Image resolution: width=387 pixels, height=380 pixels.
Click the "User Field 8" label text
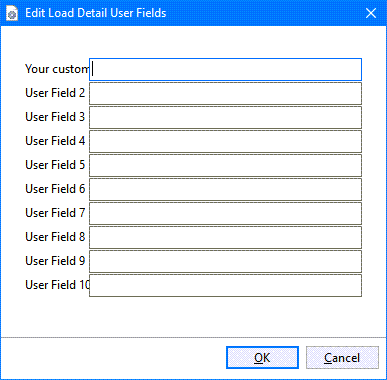click(x=55, y=237)
